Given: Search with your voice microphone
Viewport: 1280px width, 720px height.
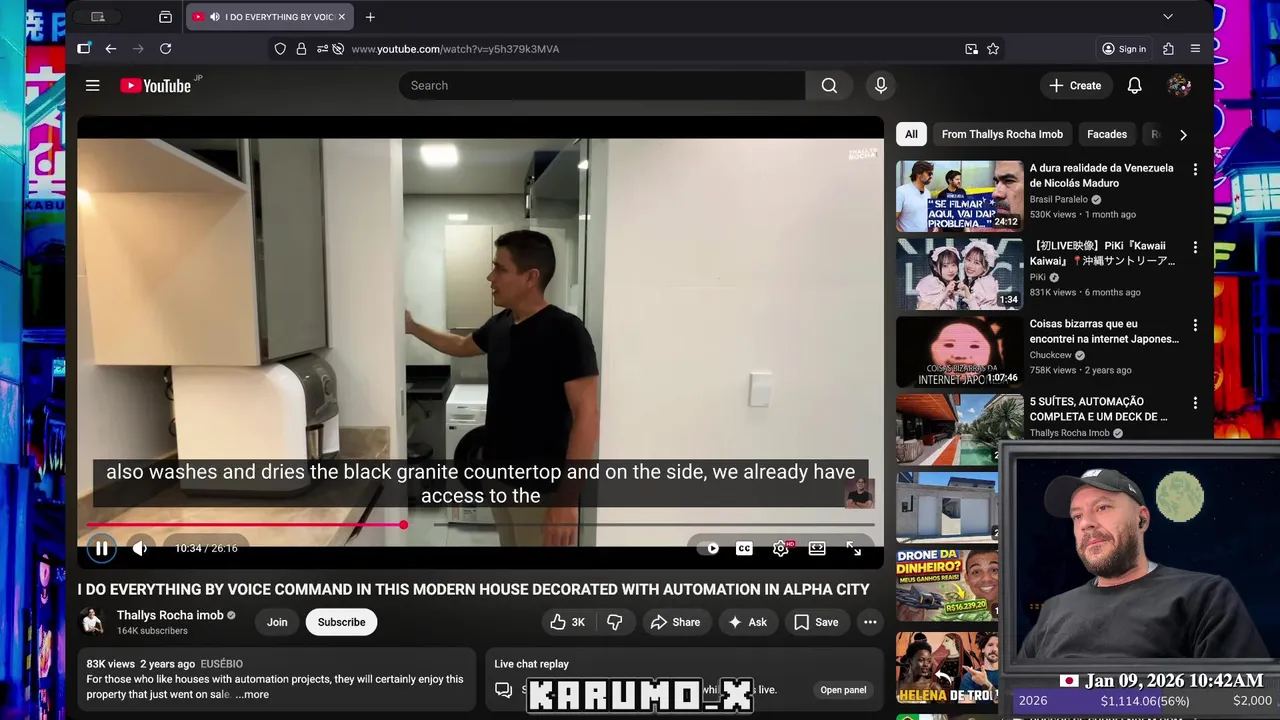Looking at the screenshot, I should 881,86.
